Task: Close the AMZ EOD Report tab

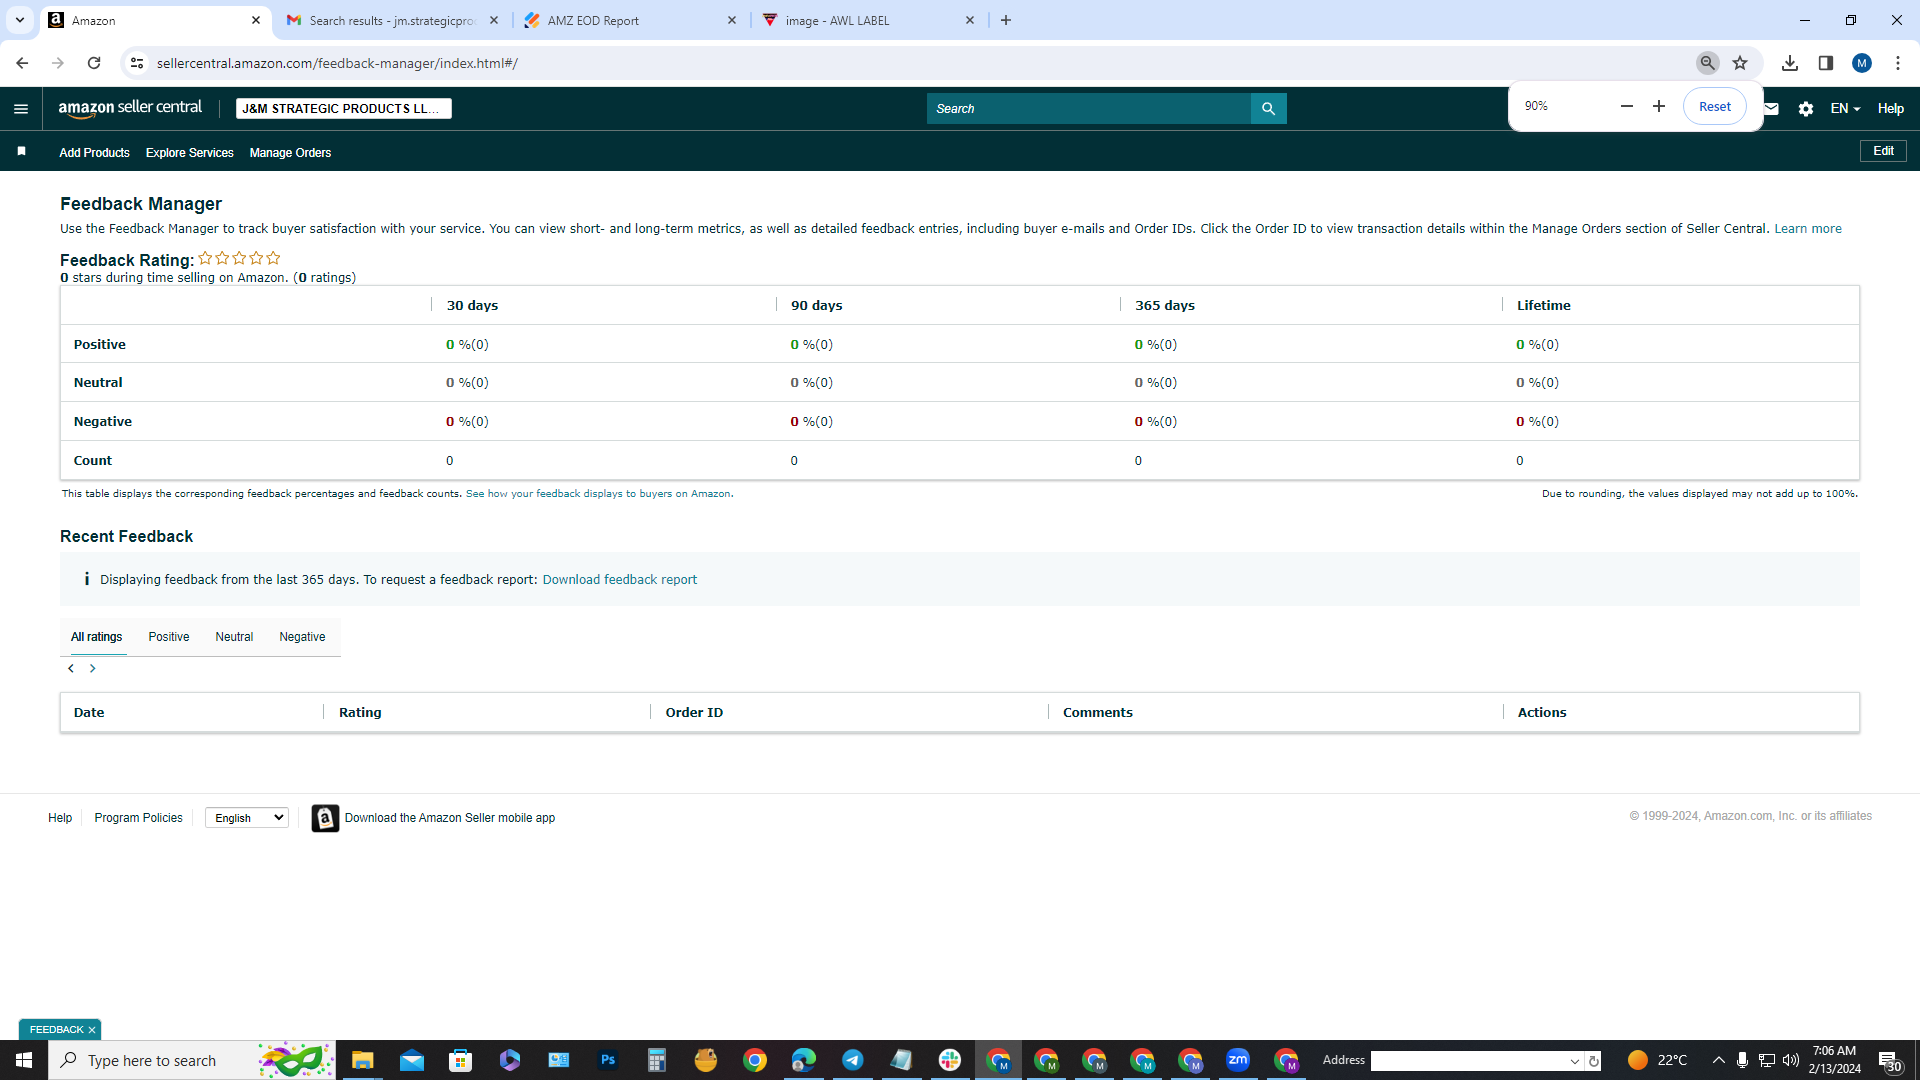Action: pyautogui.click(x=732, y=20)
